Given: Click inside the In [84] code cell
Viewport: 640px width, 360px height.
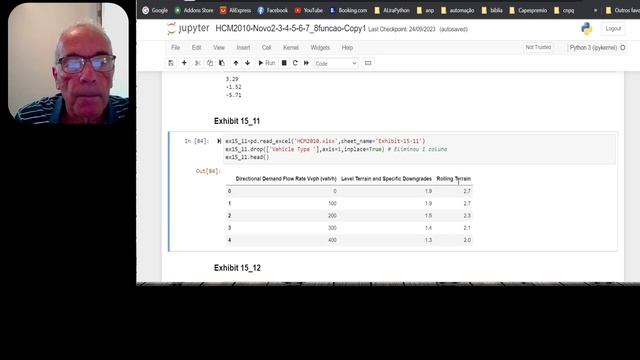Looking at the screenshot, I should (x=419, y=149).
